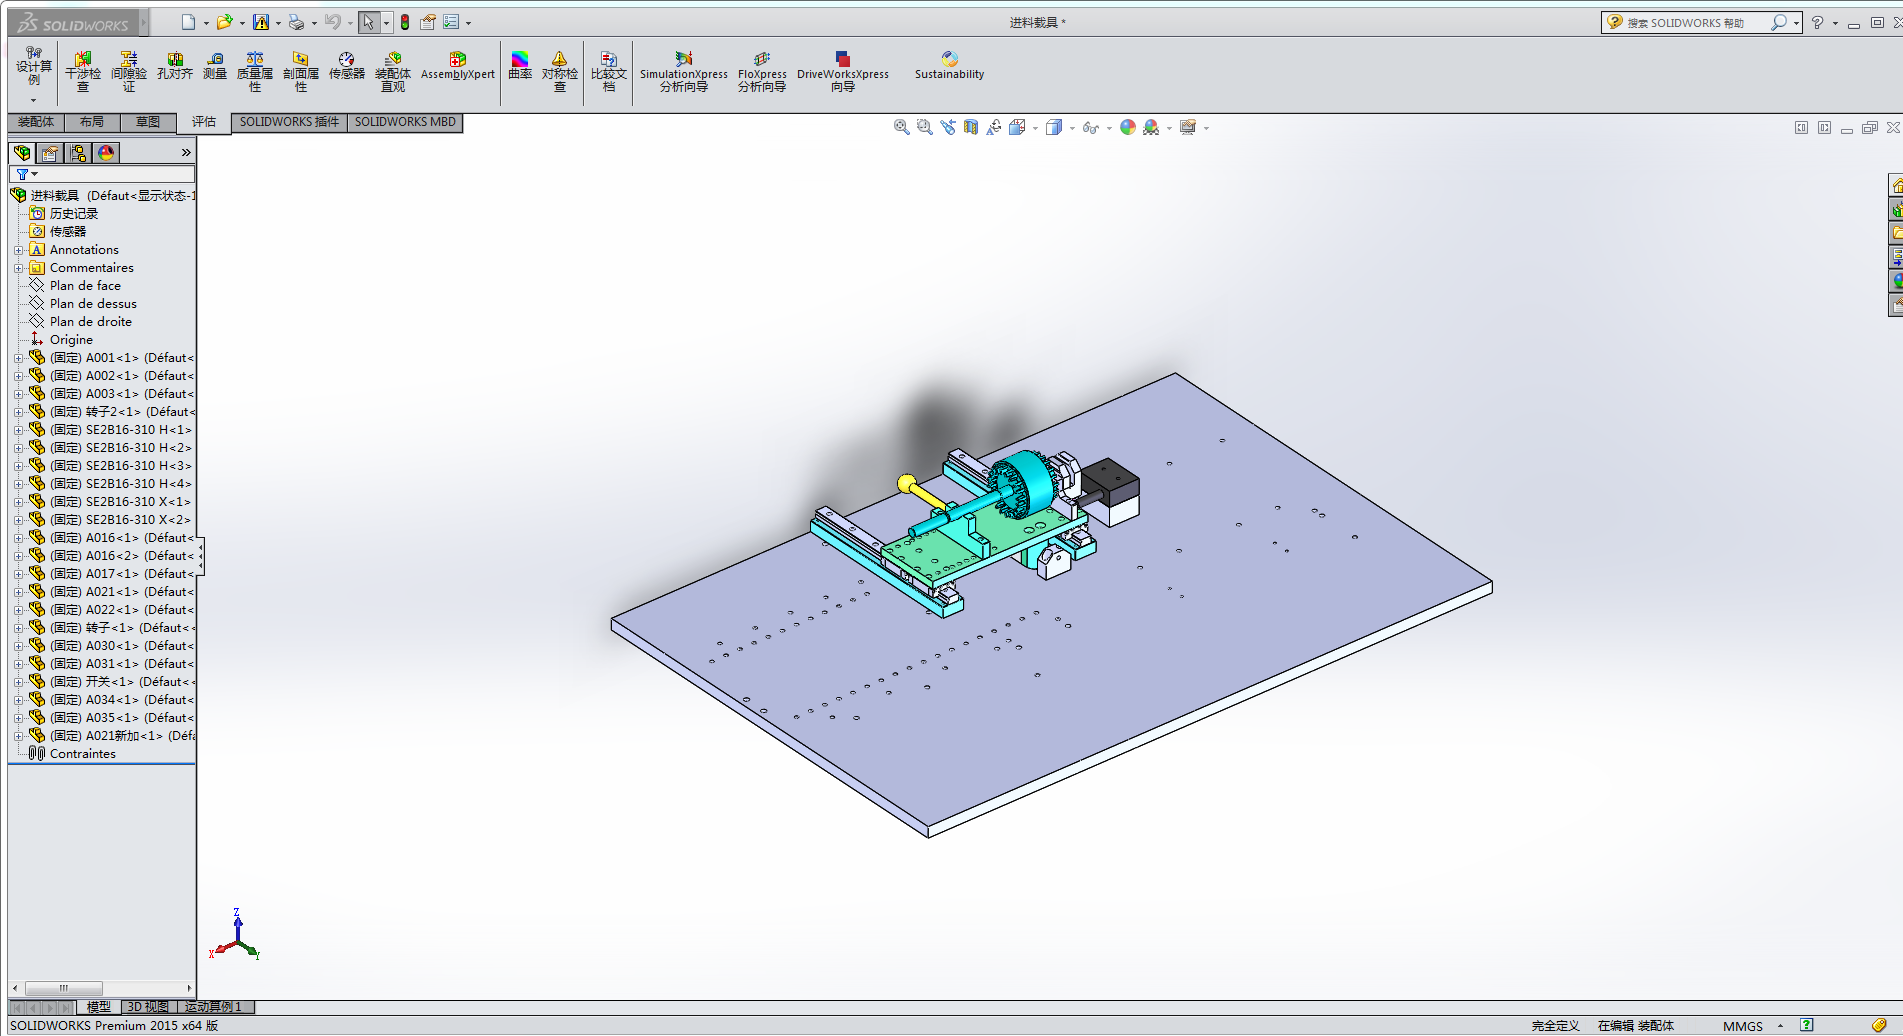Open the SOLIDWORKS MBD tab

[x=405, y=122]
